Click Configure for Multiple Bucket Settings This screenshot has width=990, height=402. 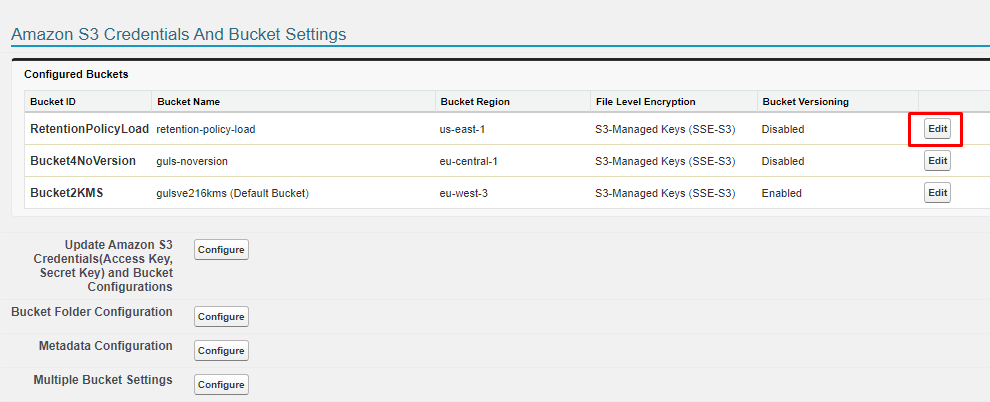[221, 385]
